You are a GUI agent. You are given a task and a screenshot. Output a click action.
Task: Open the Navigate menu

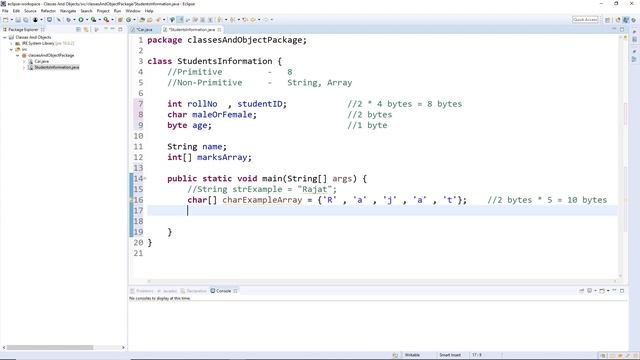68,11
